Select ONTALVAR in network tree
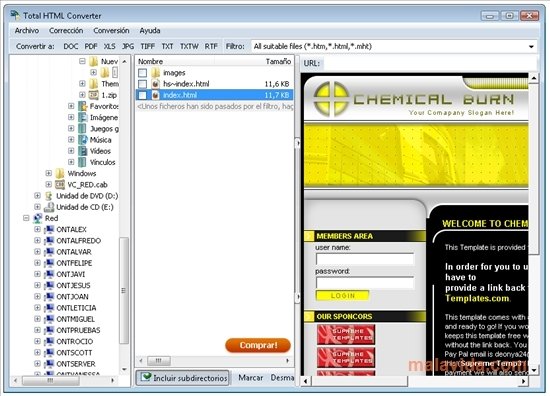Viewport: 550px width, 396px height. pyautogui.click(x=74, y=252)
